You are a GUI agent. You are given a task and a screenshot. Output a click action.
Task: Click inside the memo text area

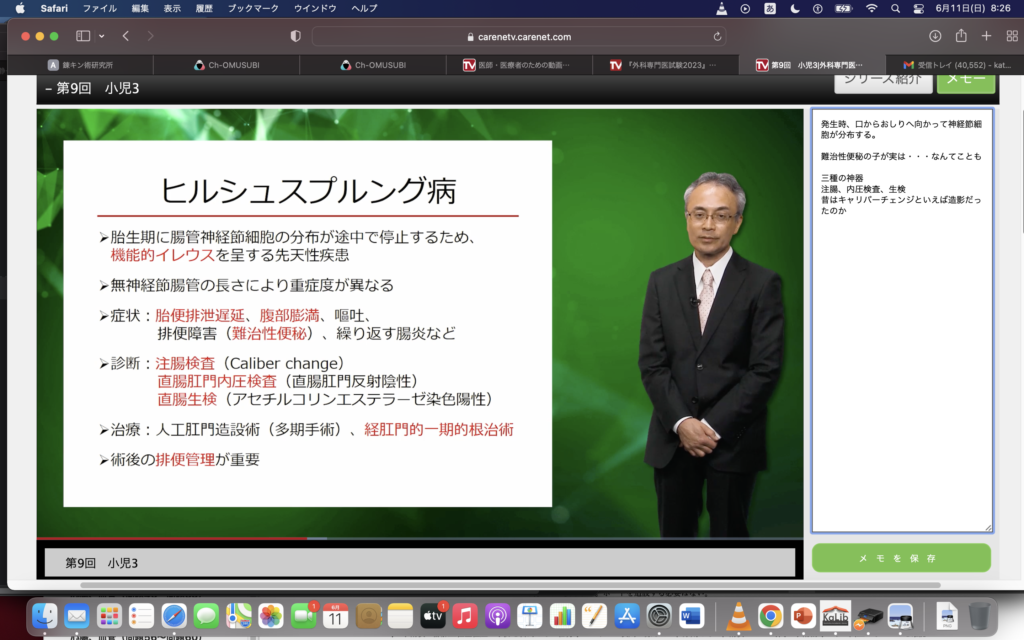pyautogui.click(x=901, y=350)
